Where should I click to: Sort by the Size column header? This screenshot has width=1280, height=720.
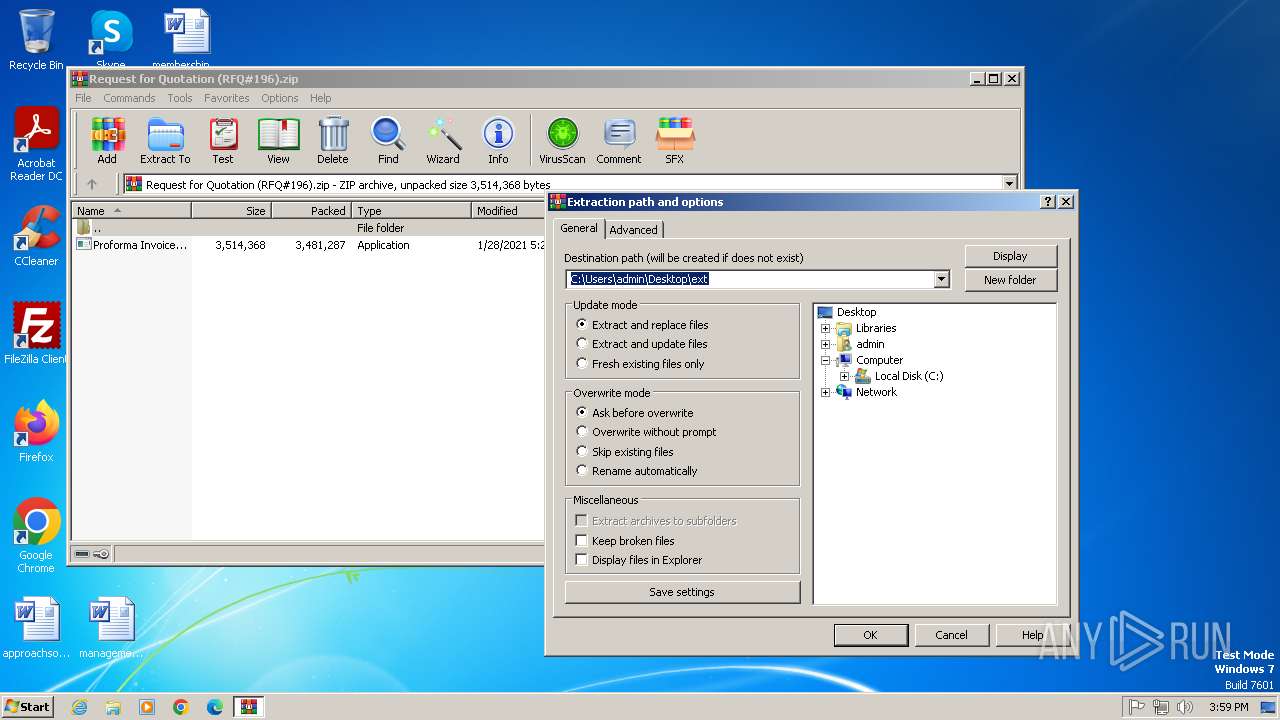coord(231,211)
